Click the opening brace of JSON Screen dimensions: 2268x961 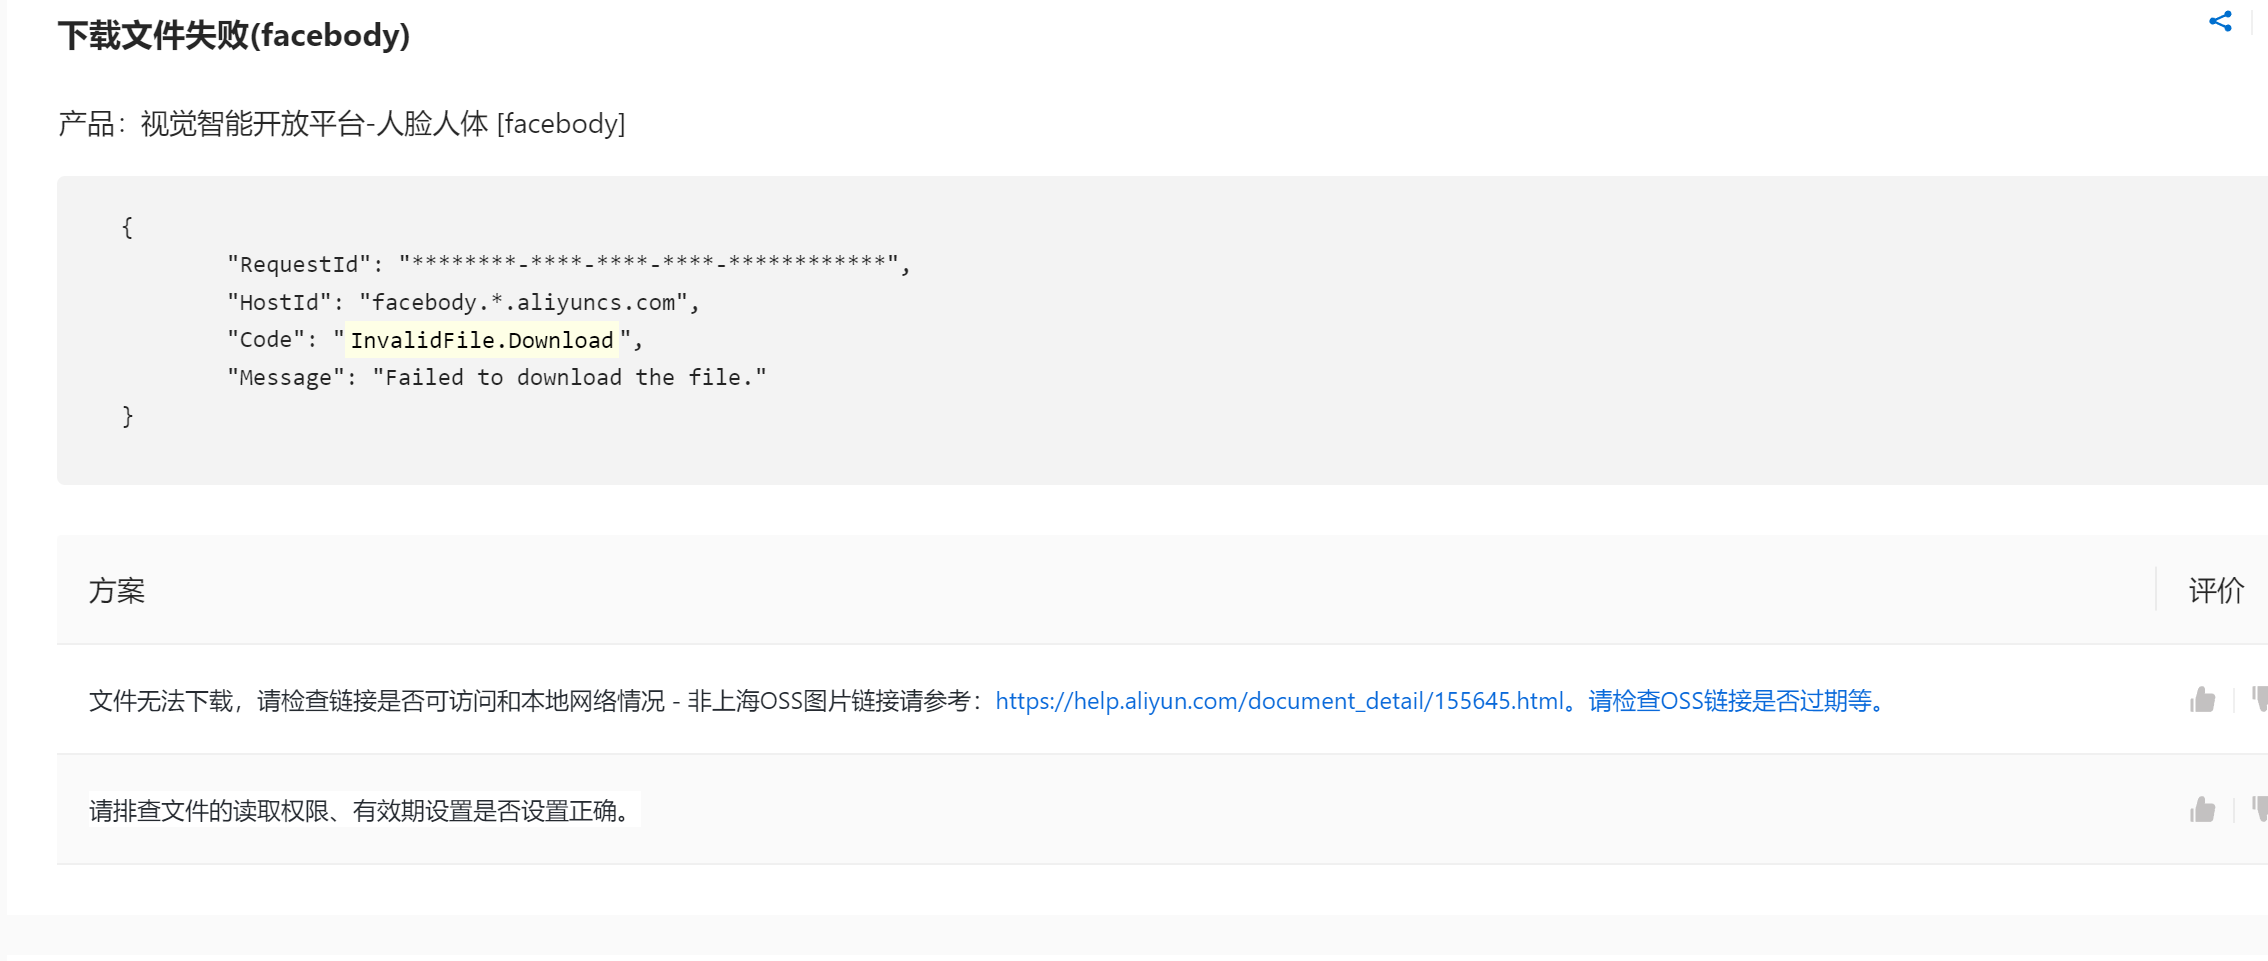pos(127,227)
